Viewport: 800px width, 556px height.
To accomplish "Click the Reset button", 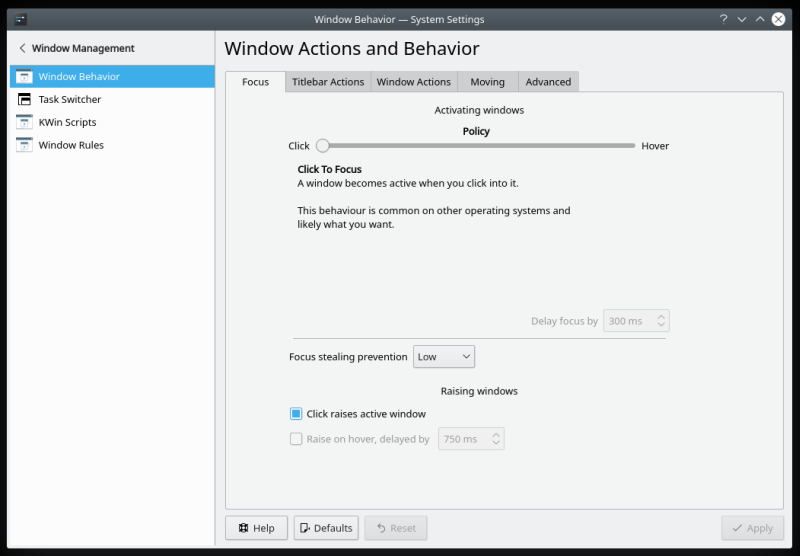I will [x=396, y=528].
